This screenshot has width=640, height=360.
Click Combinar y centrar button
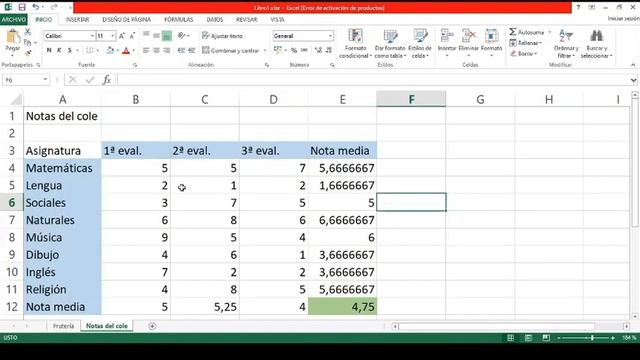pos(231,50)
